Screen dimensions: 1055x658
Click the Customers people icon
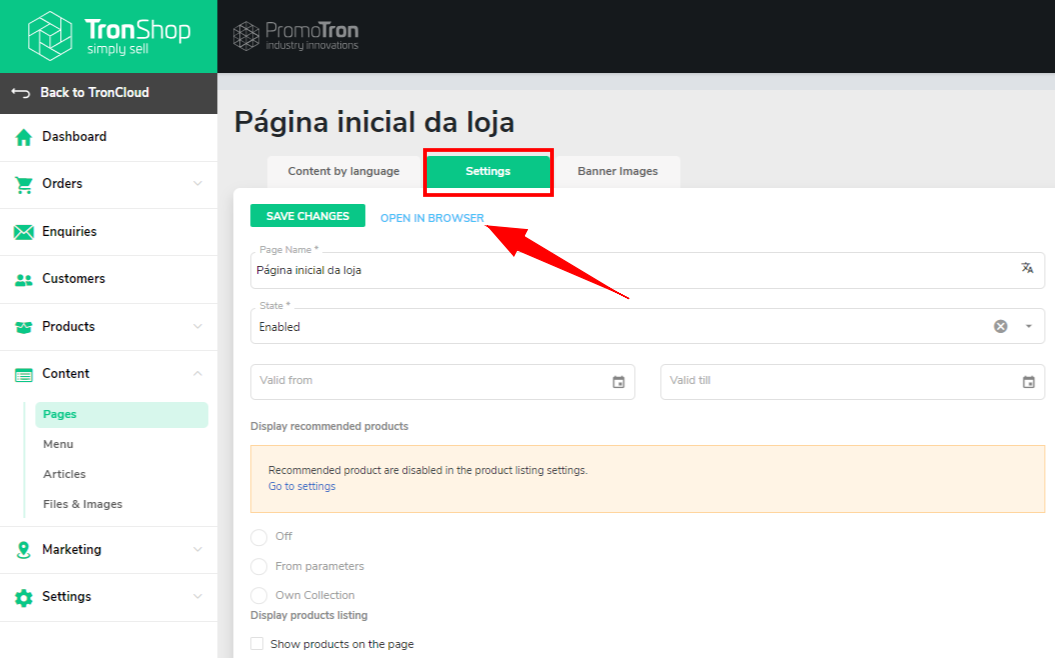tap(24, 280)
